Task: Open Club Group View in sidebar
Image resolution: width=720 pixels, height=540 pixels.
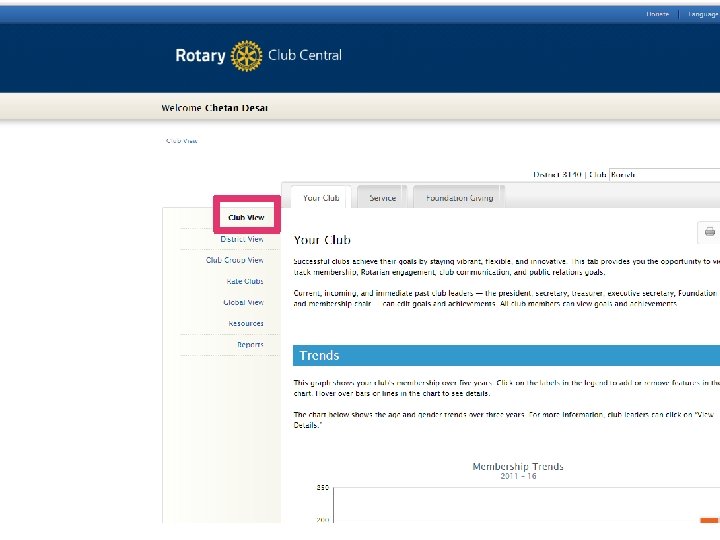Action: click(x=234, y=260)
